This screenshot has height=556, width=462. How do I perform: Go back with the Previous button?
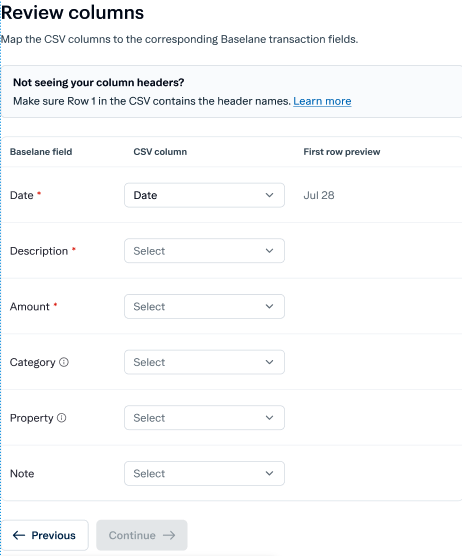click(x=45, y=535)
